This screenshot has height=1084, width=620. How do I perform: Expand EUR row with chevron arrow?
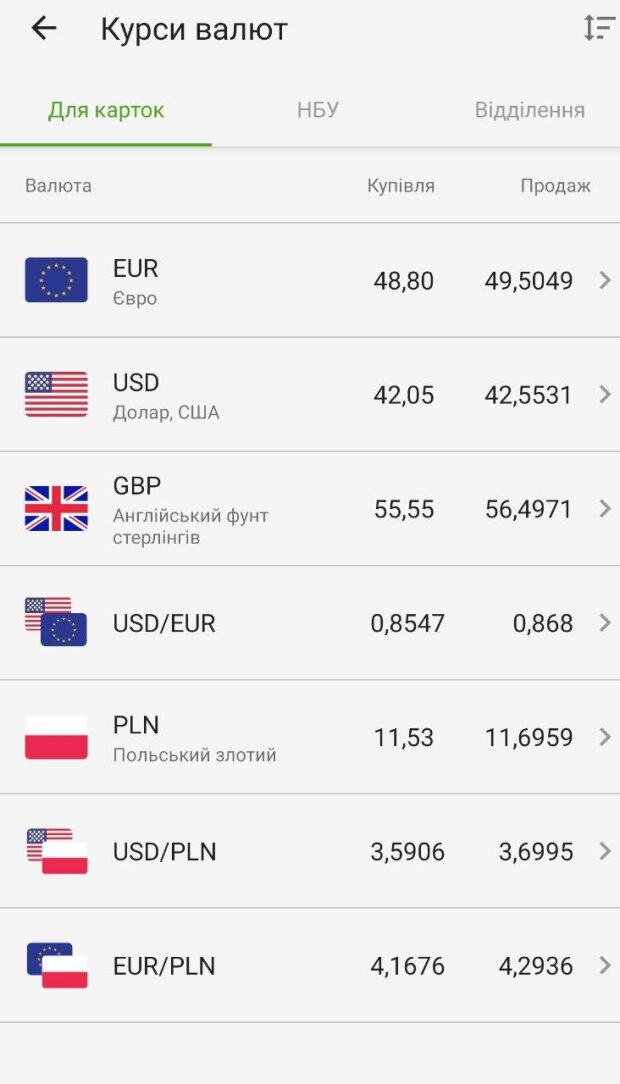point(604,280)
